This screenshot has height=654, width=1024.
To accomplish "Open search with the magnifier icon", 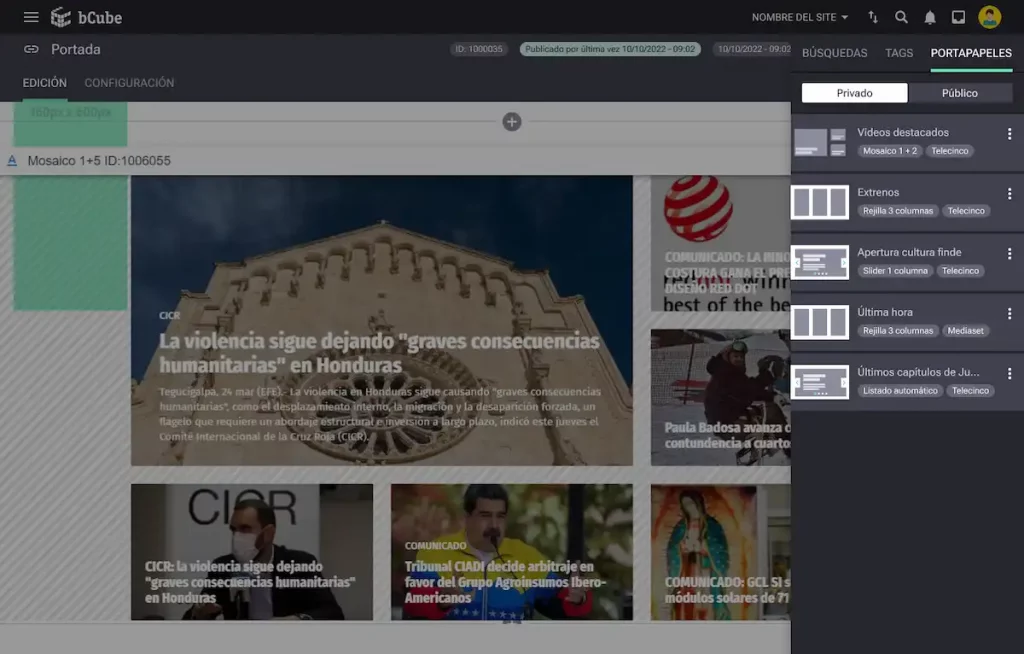I will [x=901, y=17].
